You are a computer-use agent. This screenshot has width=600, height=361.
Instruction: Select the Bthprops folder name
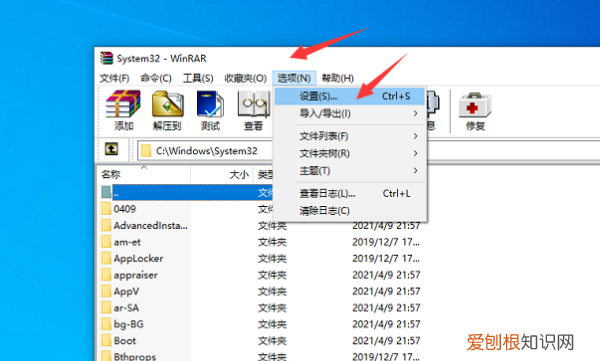[135, 357]
